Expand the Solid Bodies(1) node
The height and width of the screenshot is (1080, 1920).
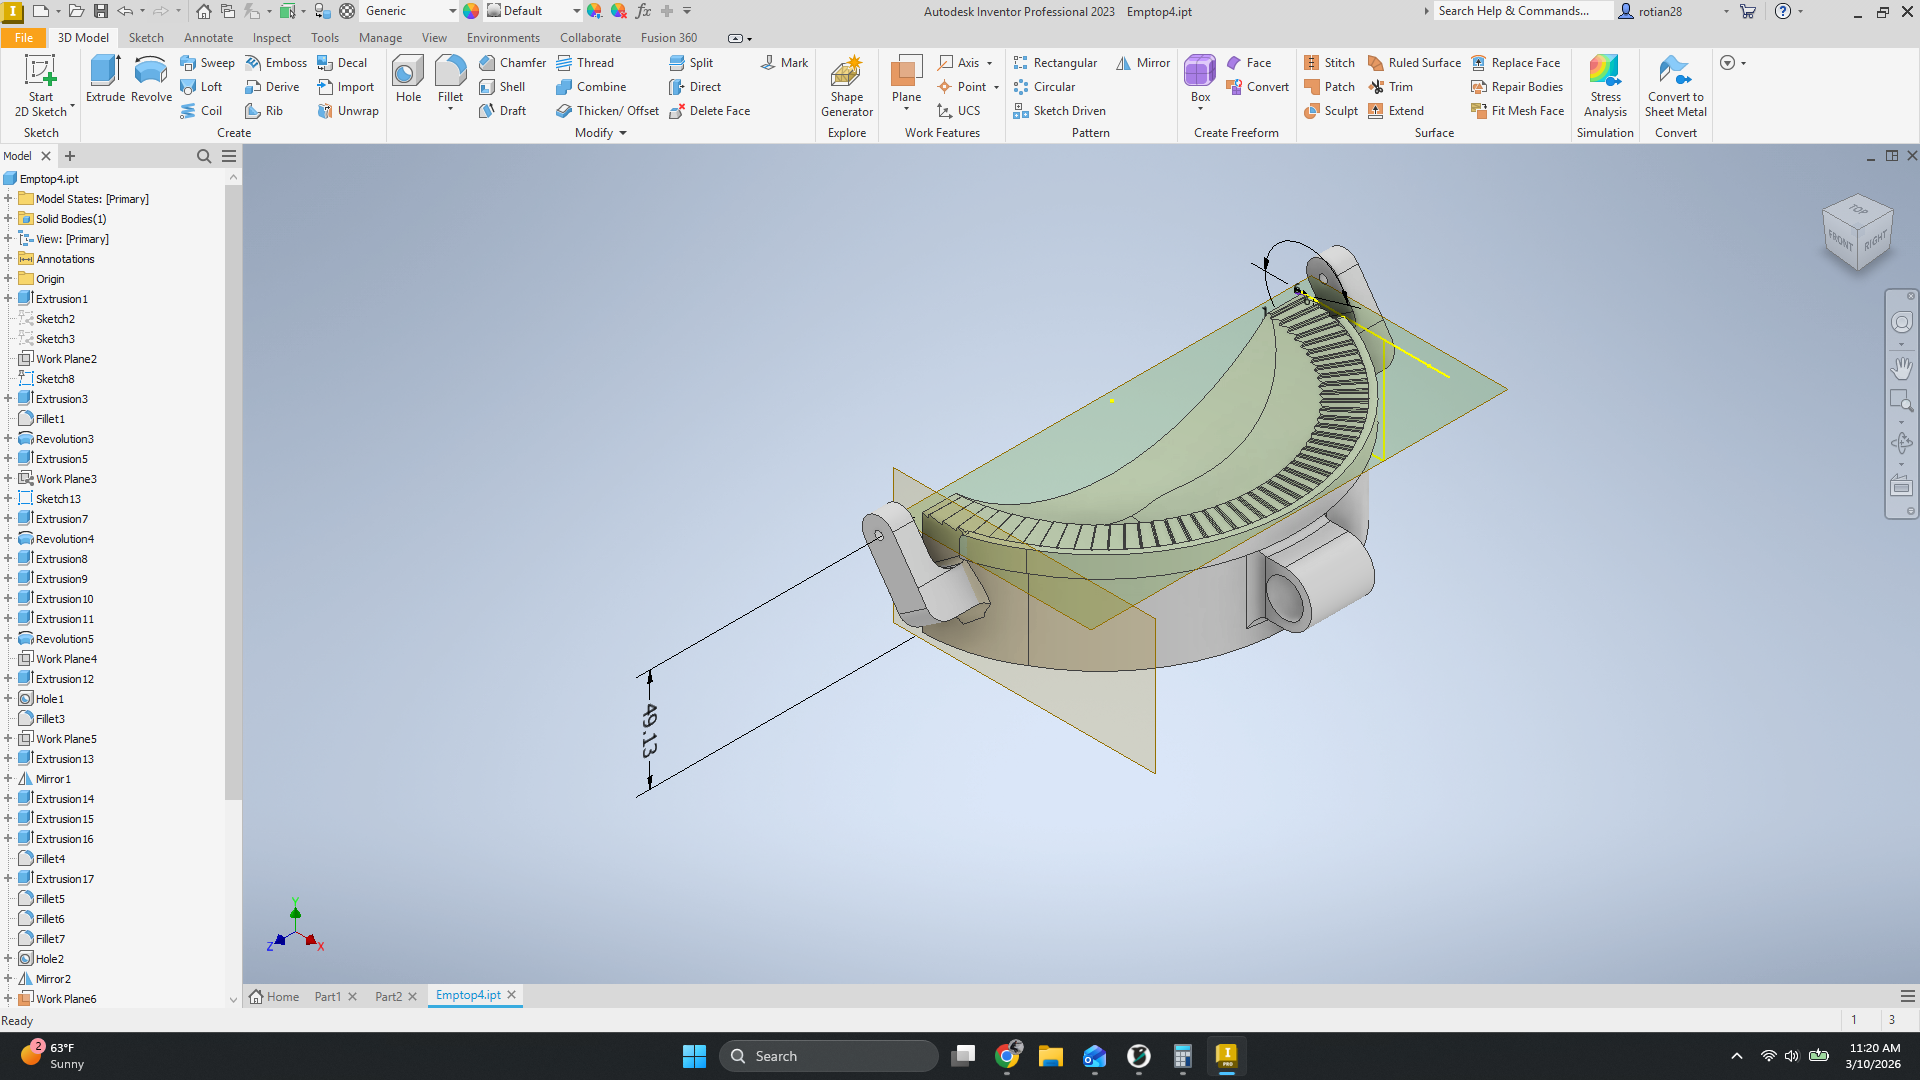(8, 219)
